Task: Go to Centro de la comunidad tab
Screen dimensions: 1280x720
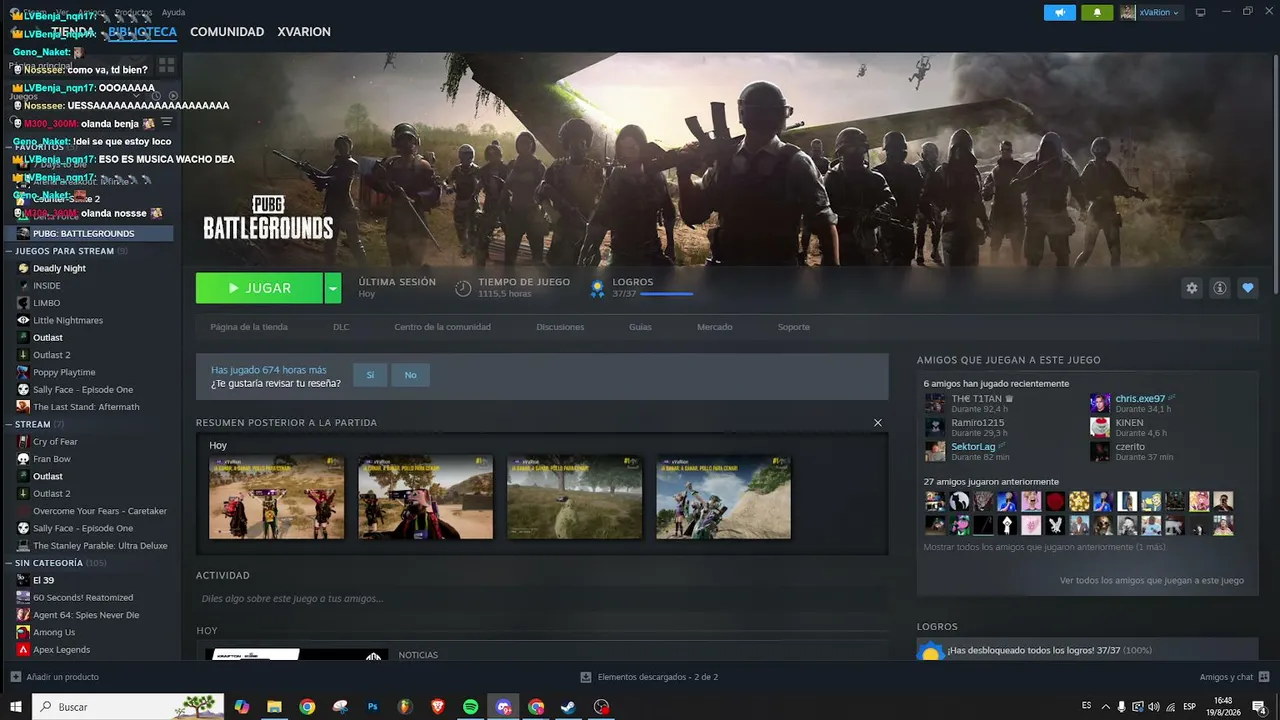Action: 442,327
